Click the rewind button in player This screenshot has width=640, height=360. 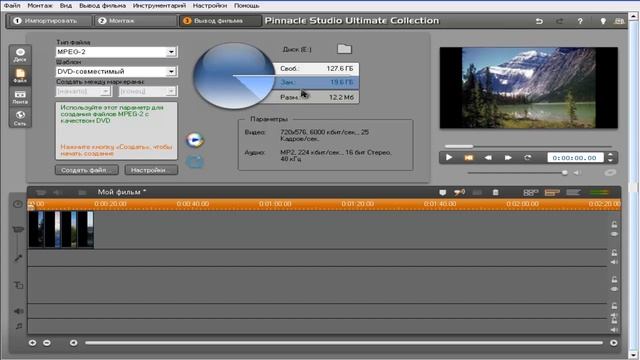pos(488,158)
